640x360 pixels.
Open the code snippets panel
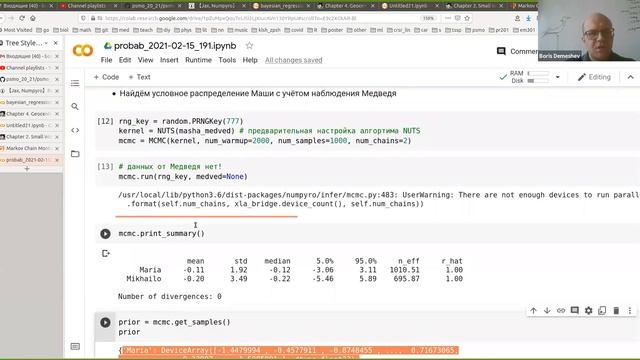[x=75, y=130]
